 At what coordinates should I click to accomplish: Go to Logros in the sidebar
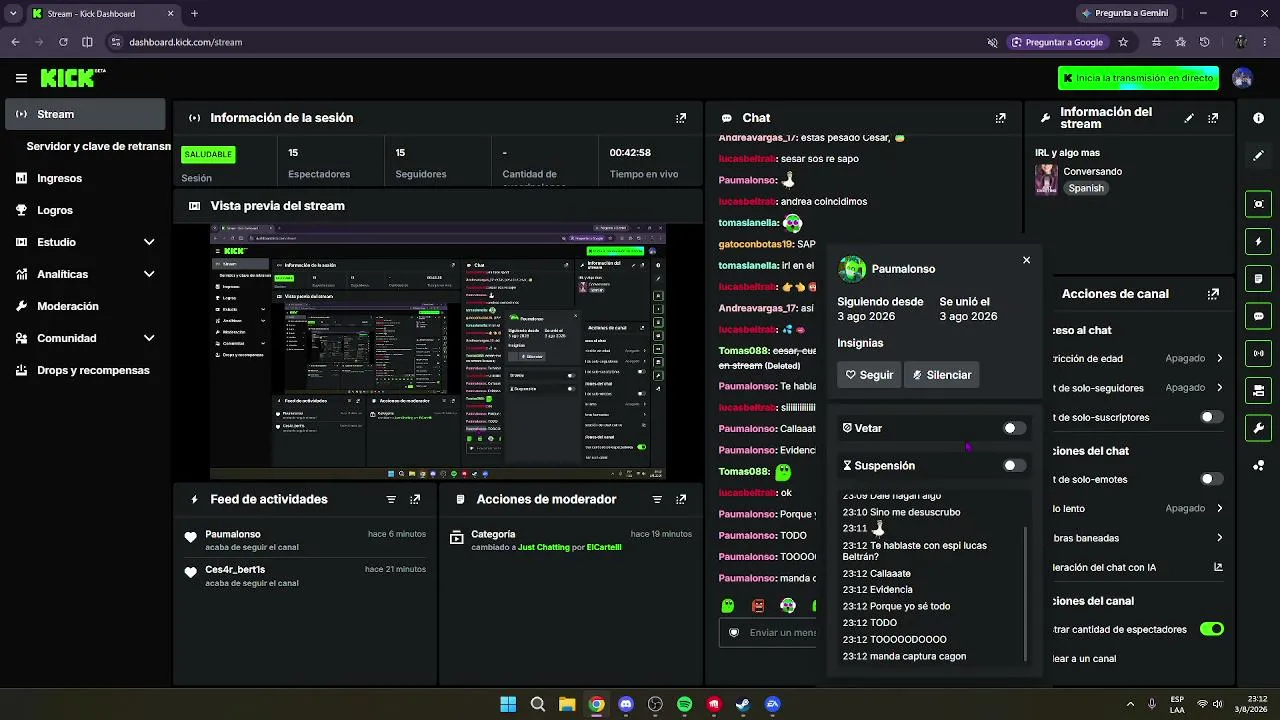(x=85, y=210)
